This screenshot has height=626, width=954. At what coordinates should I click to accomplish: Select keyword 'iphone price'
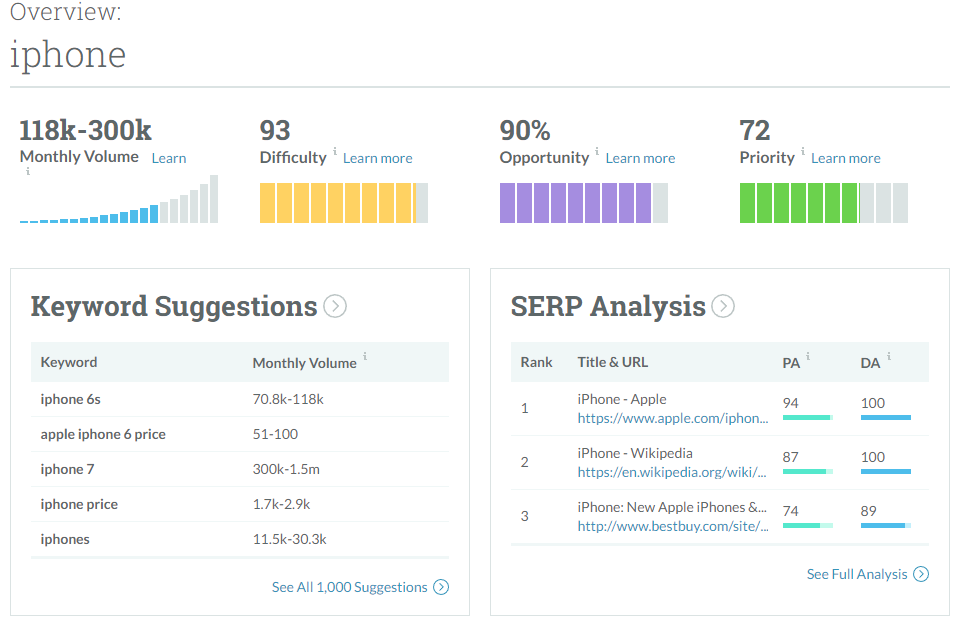(79, 504)
